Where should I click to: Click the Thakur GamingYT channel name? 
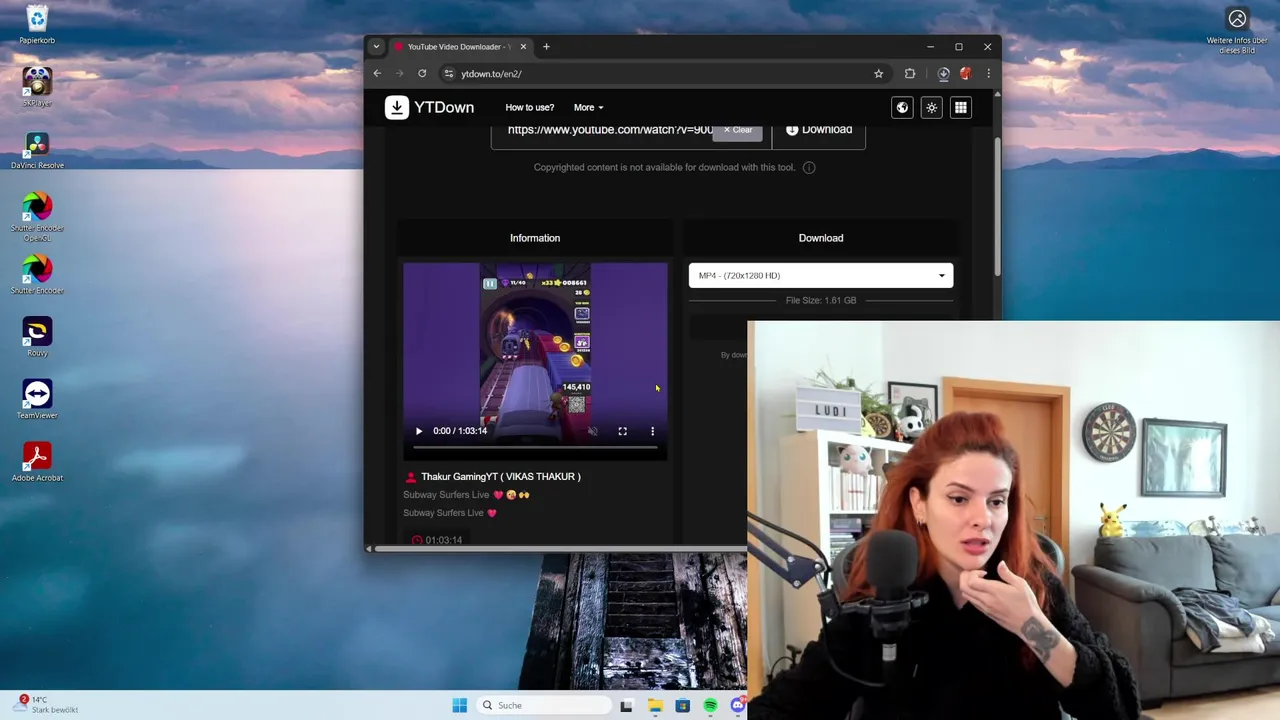coord(500,477)
